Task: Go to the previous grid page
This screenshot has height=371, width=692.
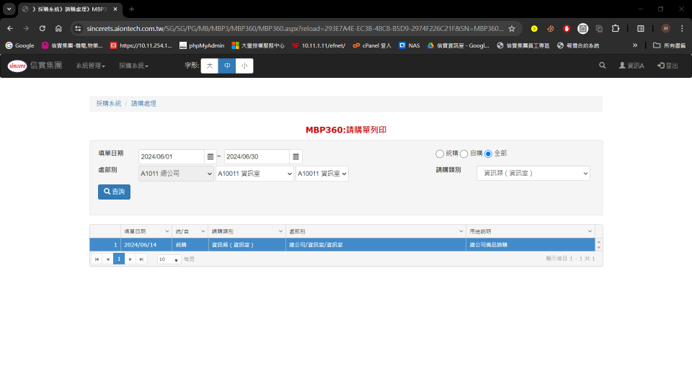Action: coord(108,259)
